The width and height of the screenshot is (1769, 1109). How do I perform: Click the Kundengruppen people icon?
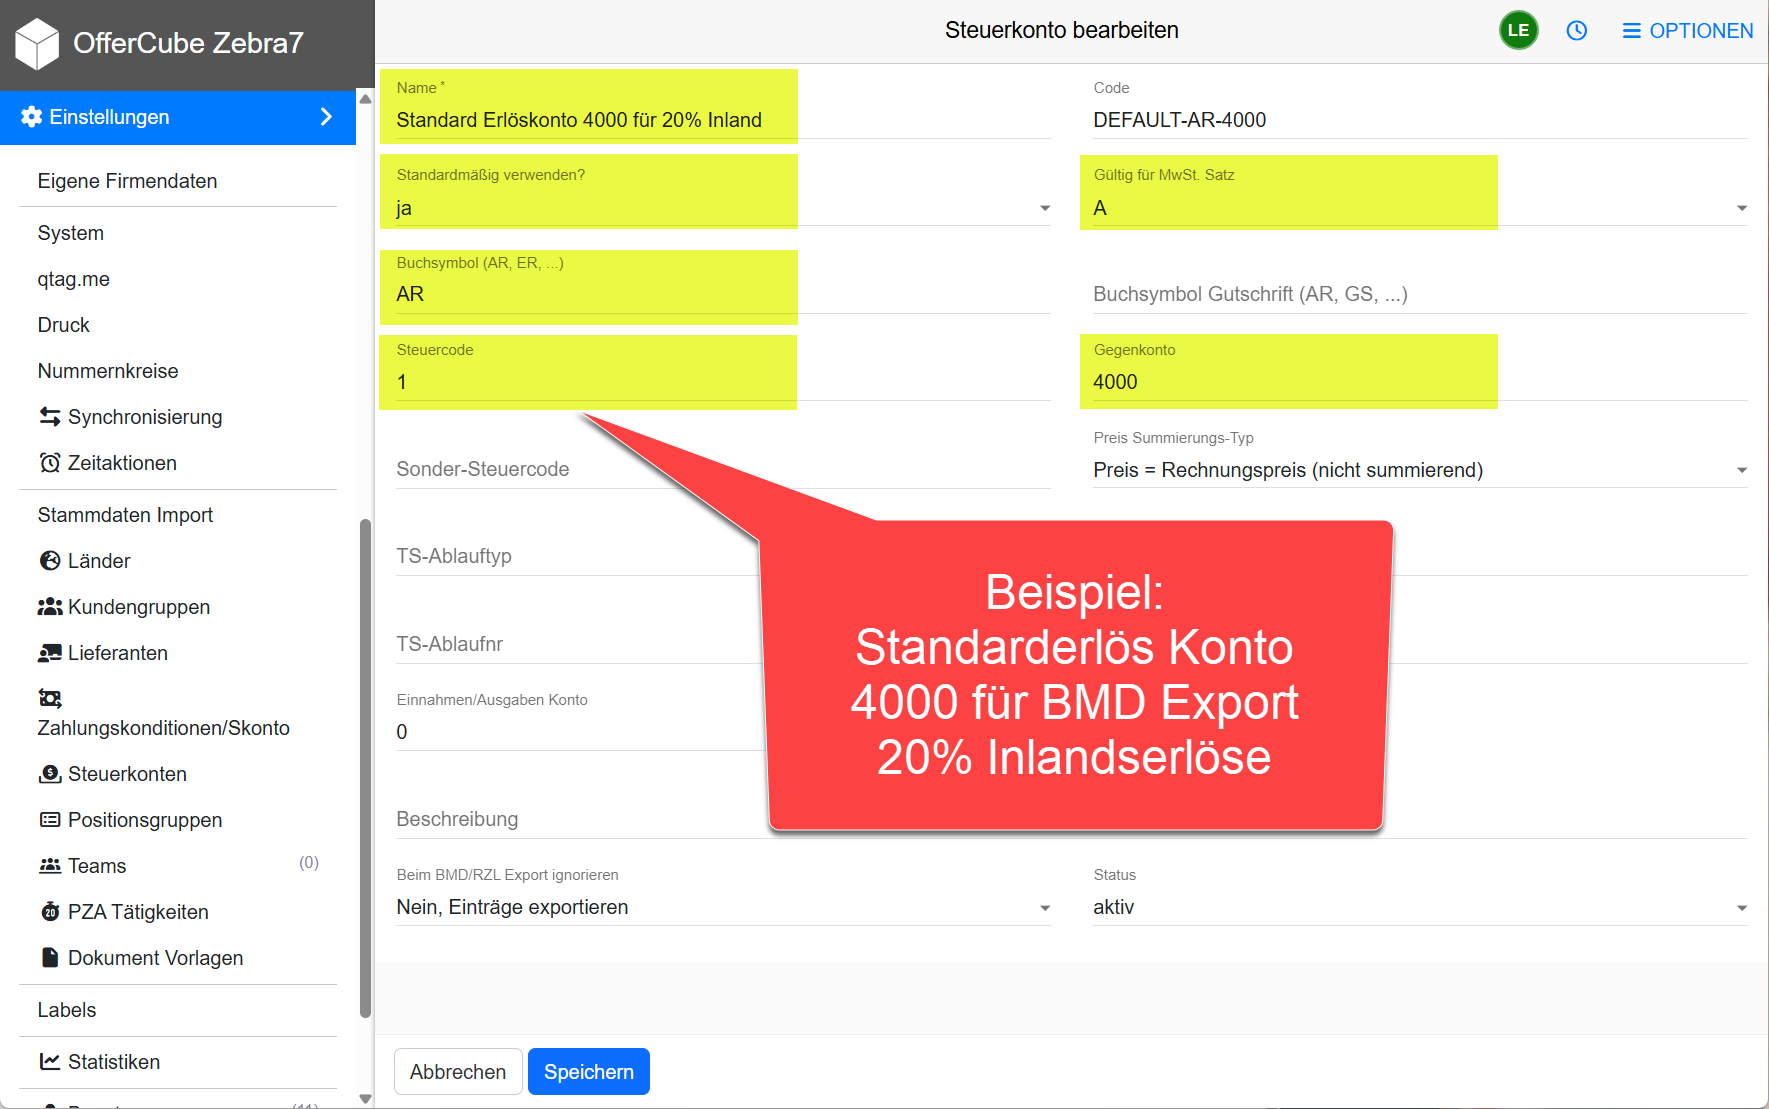click(x=50, y=606)
